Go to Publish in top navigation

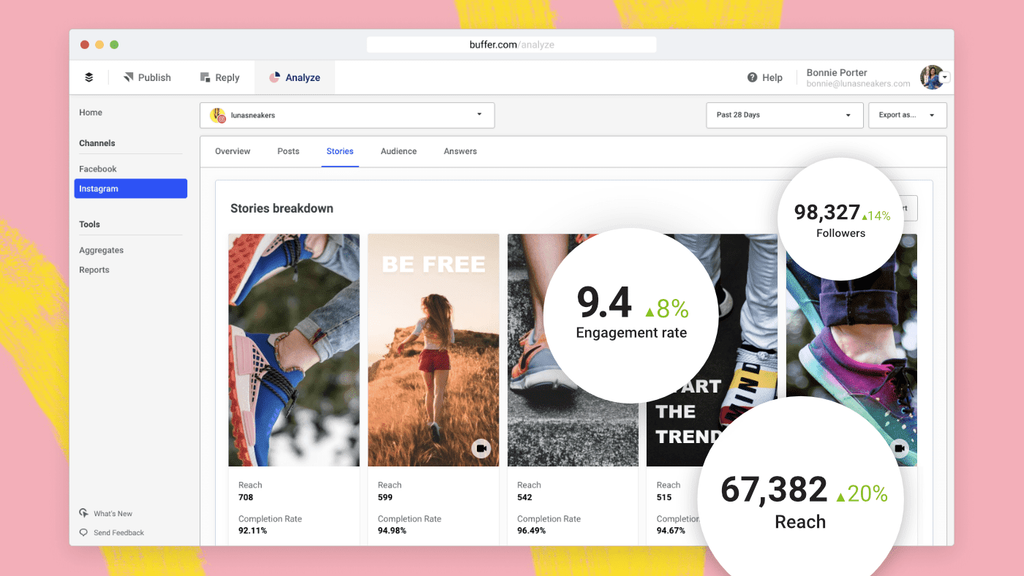pos(147,77)
